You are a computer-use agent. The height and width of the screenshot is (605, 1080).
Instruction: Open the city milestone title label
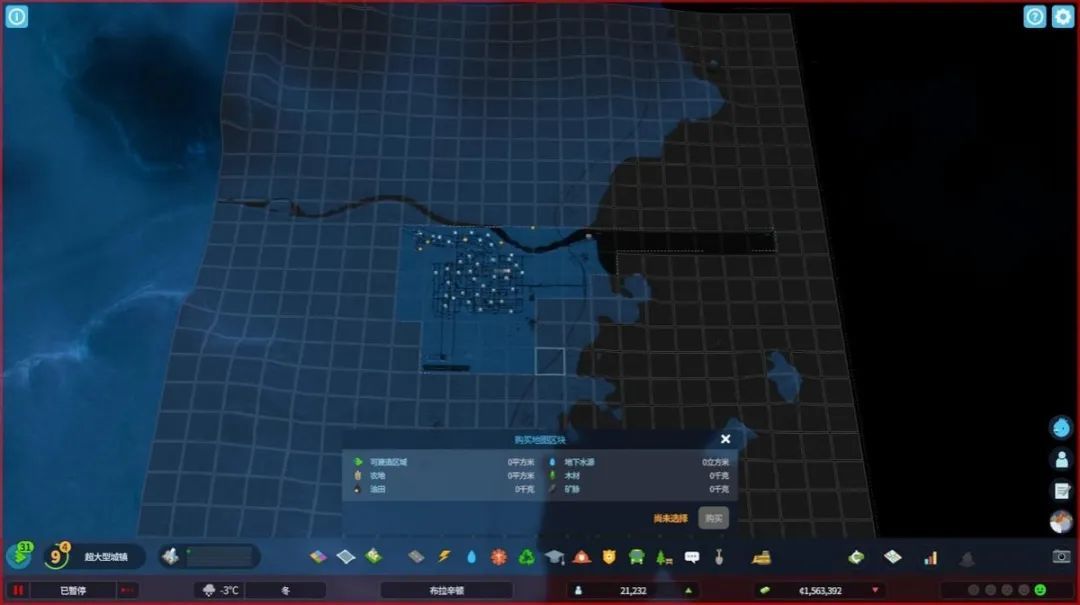(106, 557)
